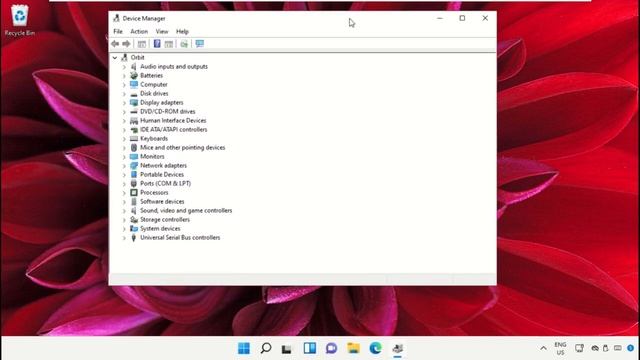The image size is (640, 360).
Task: Click the blue notification badge in the tray
Action: click(x=631, y=348)
